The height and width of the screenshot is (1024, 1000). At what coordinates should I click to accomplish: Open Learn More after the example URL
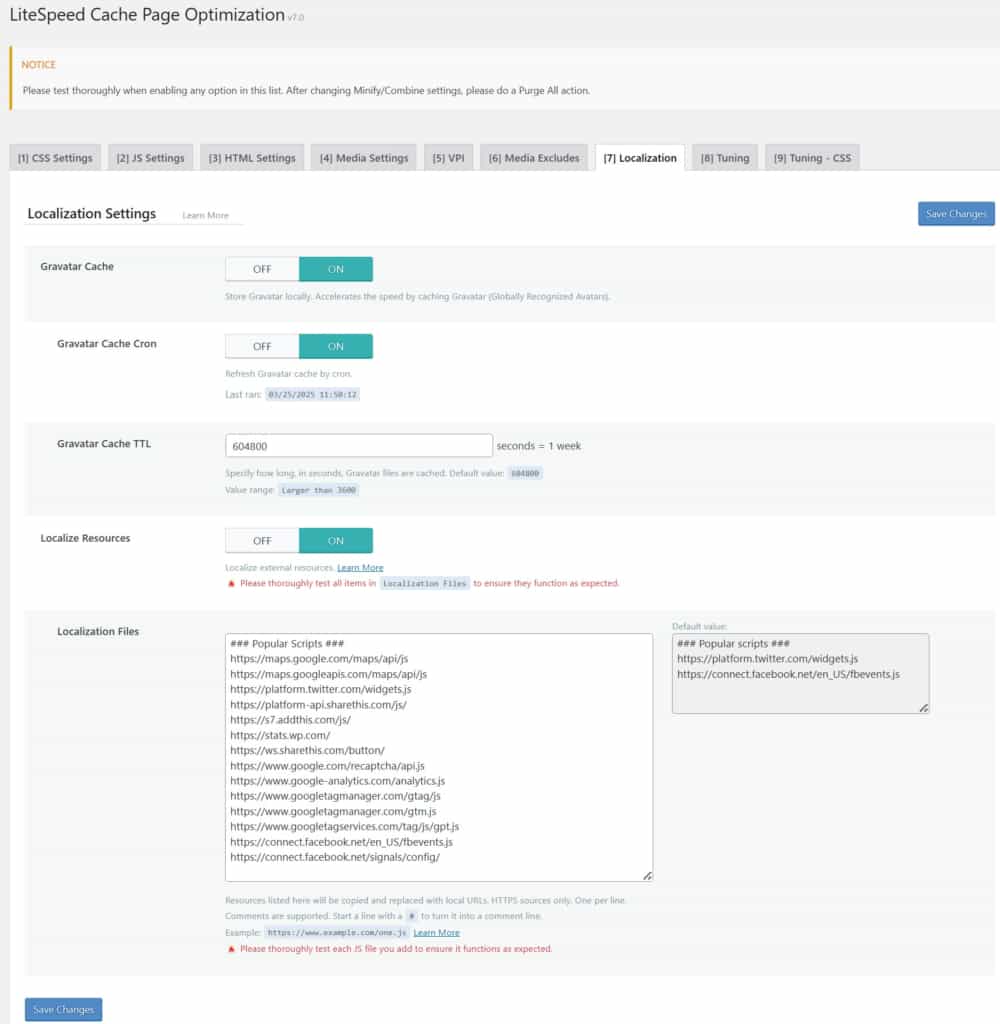pyautogui.click(x=436, y=931)
